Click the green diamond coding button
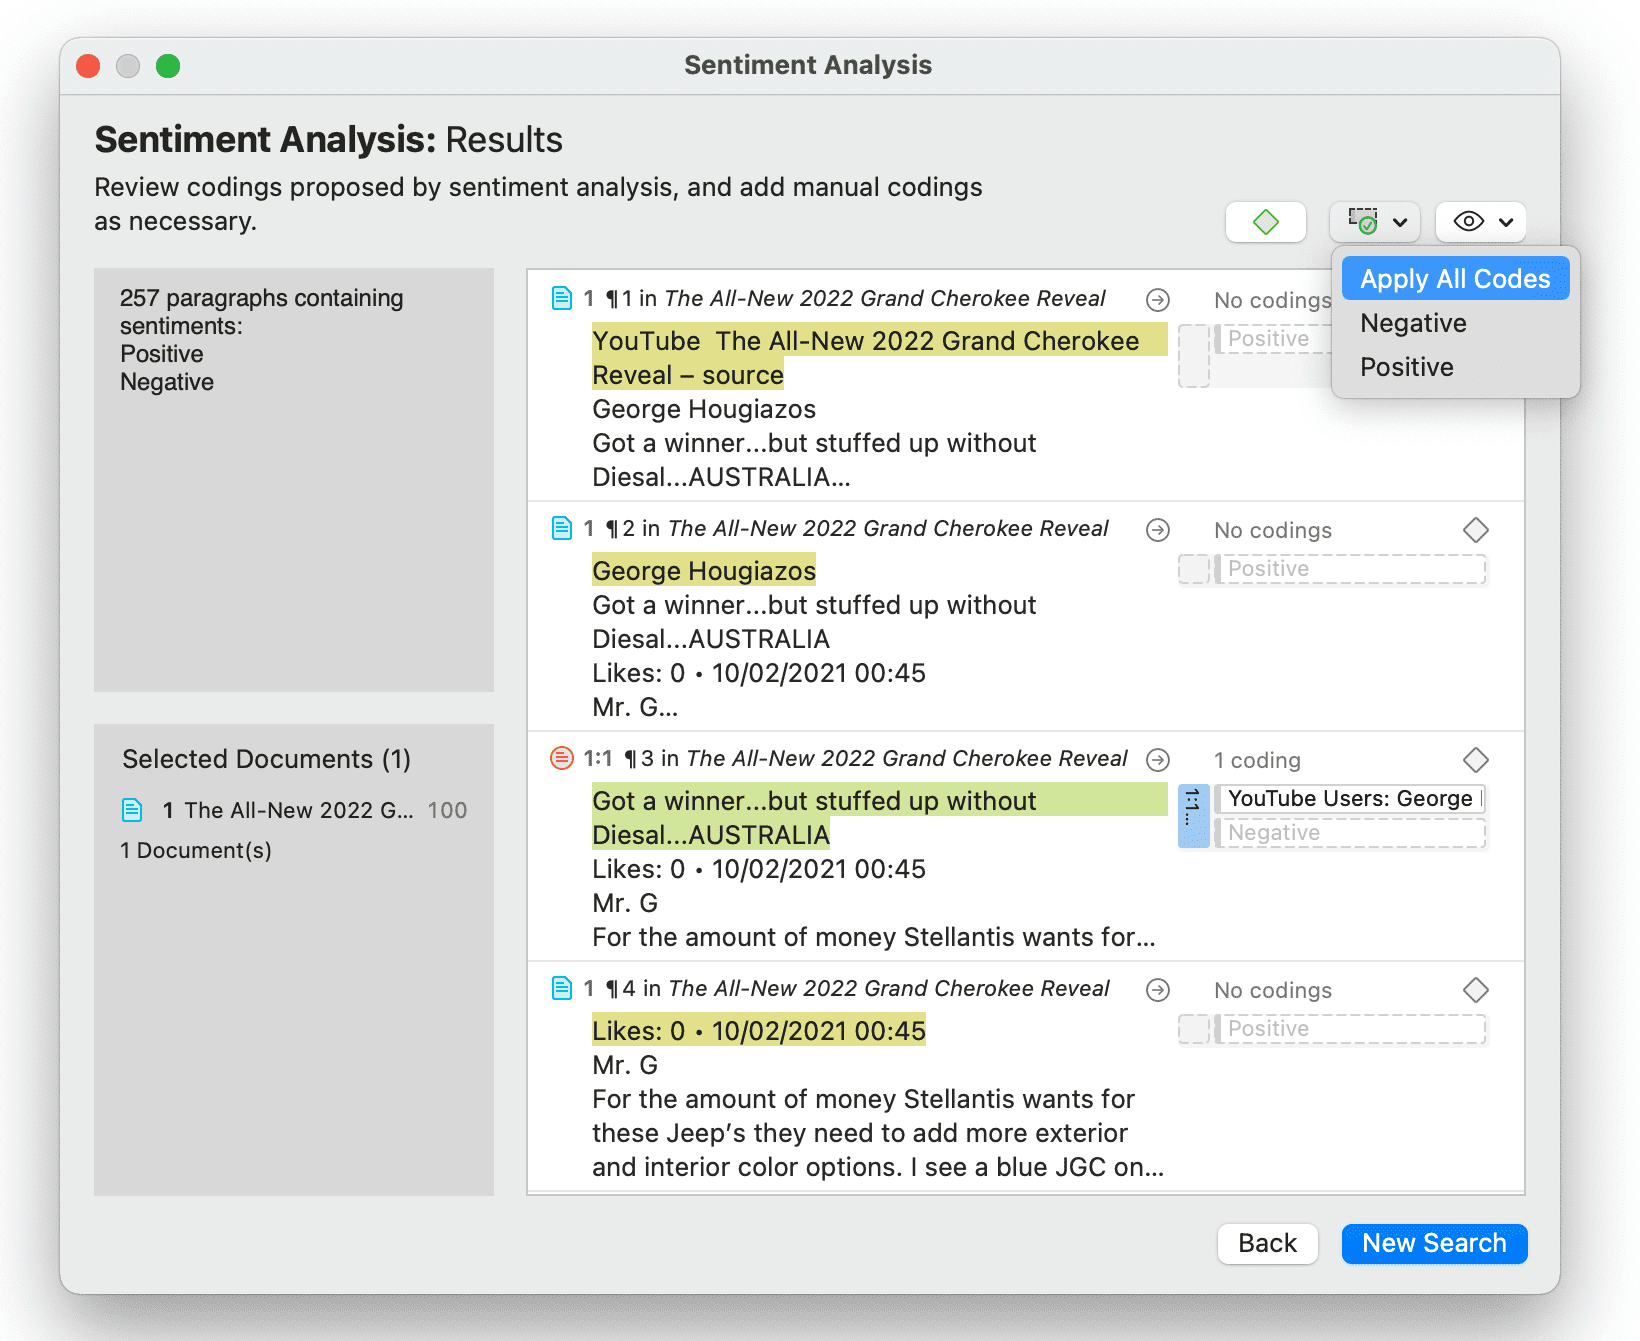1640x1341 pixels. pos(1266,222)
